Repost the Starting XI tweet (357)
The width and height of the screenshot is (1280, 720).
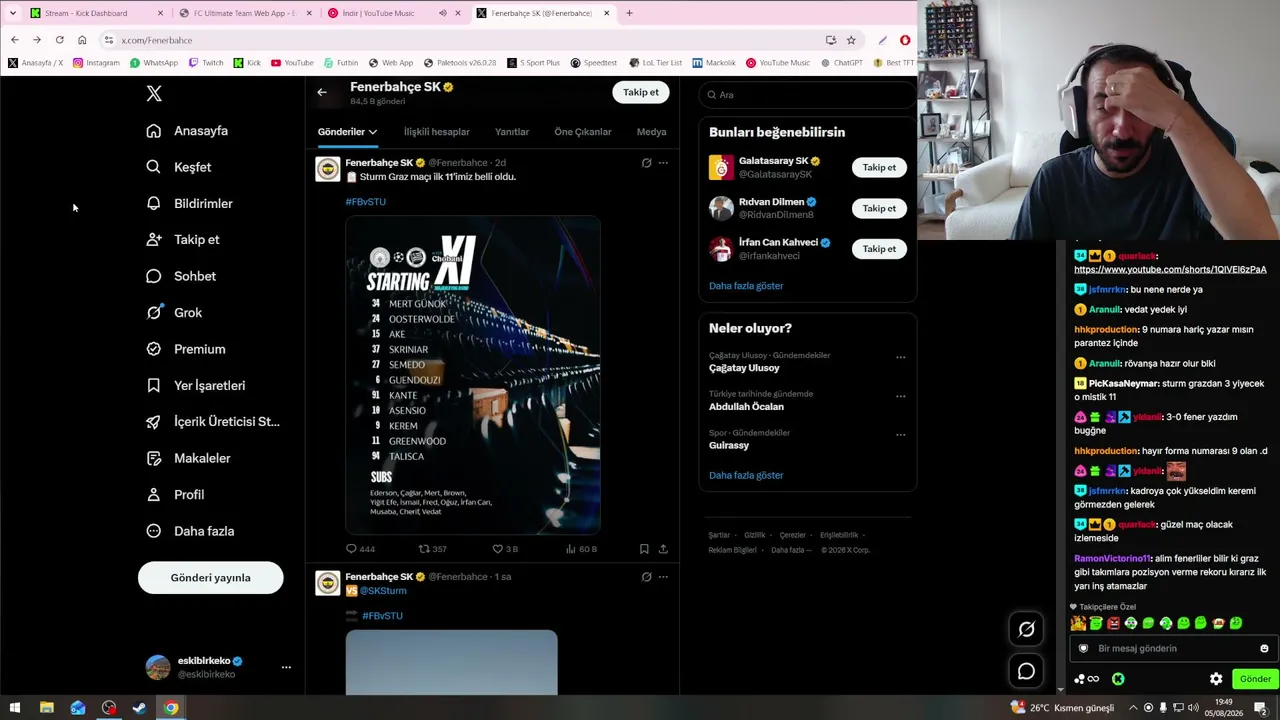click(x=432, y=549)
